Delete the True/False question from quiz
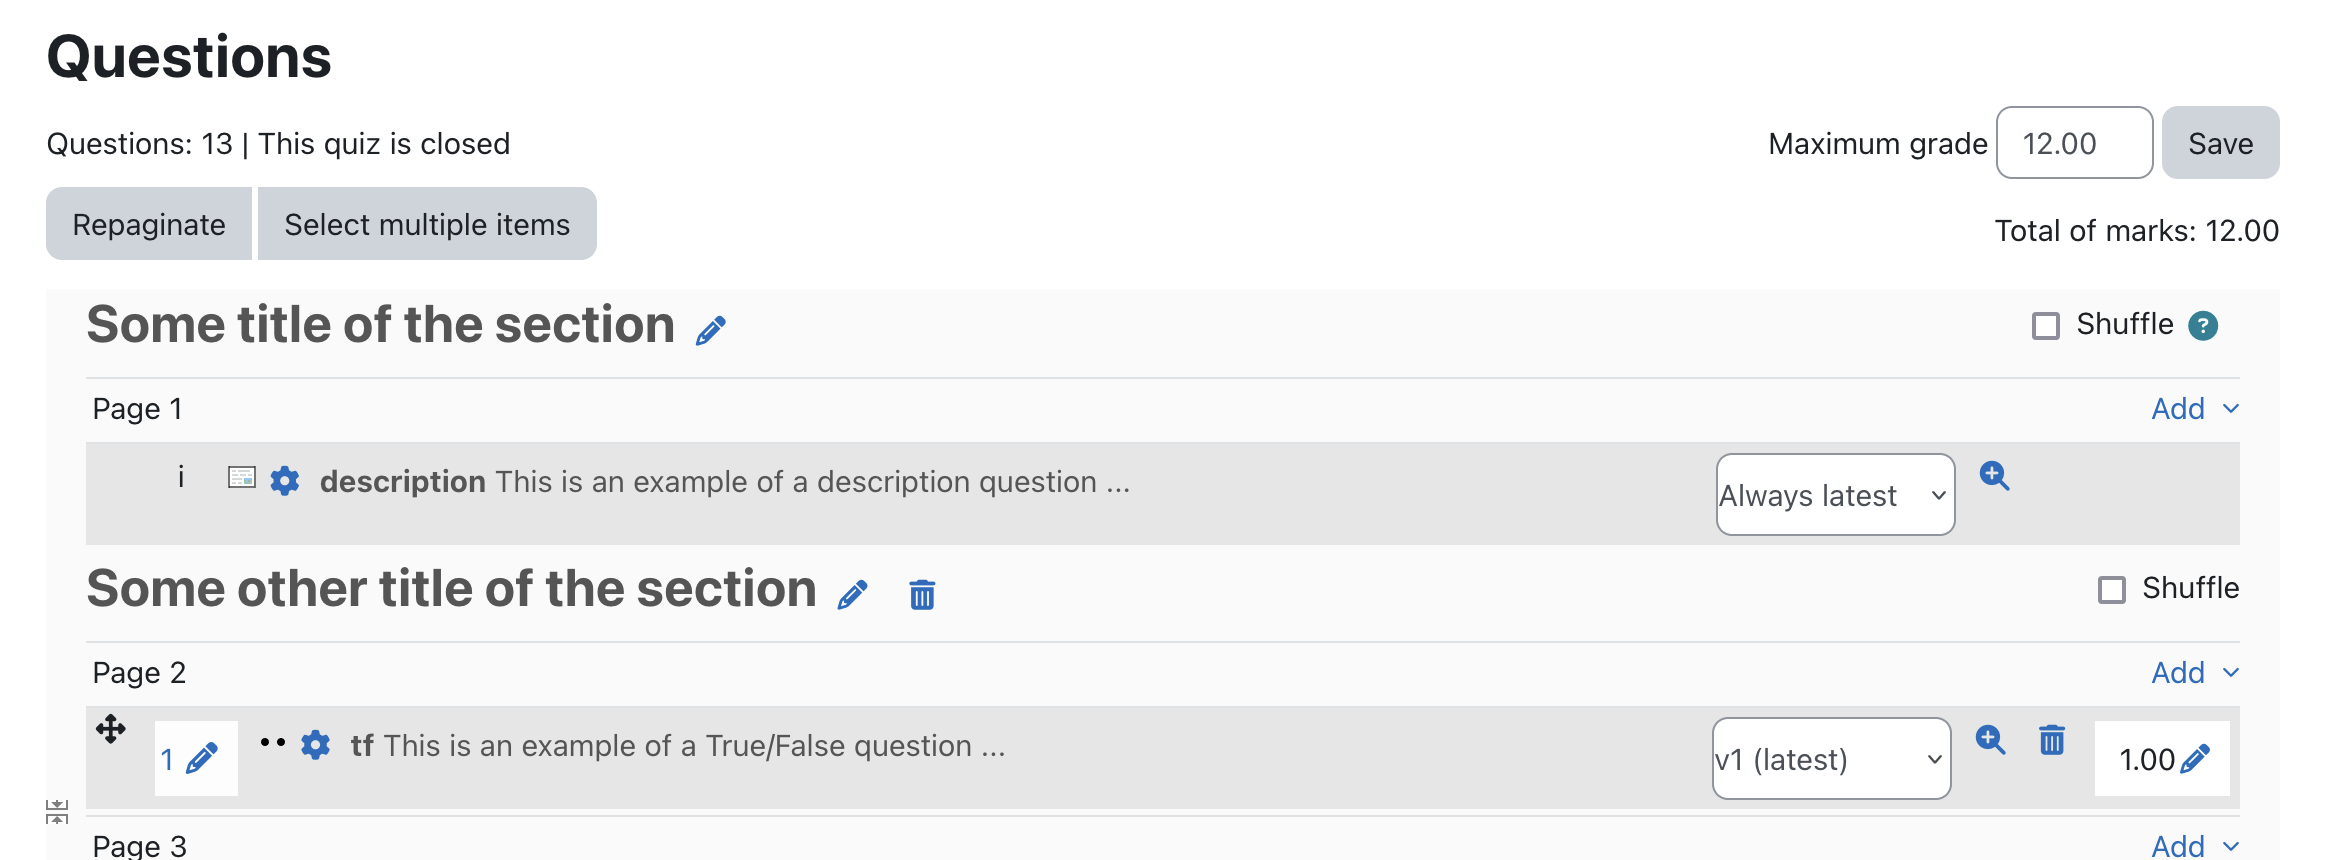 coord(2052,740)
